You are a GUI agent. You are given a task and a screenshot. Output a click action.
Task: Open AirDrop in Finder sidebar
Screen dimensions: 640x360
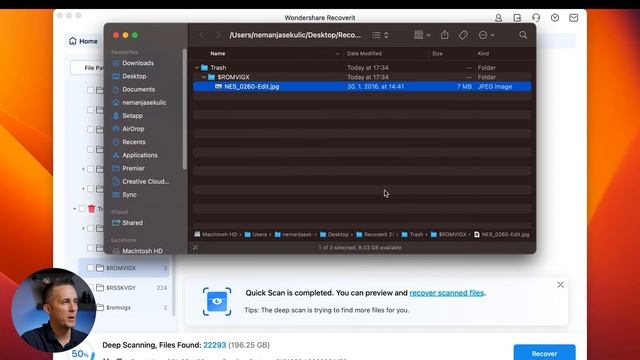(x=129, y=129)
